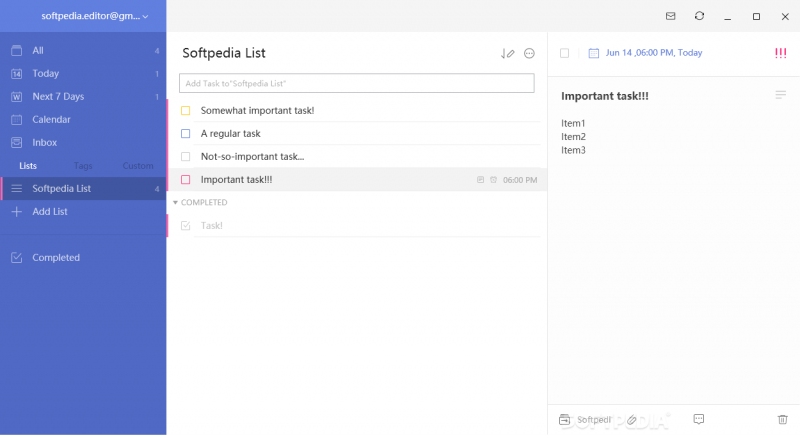Select the Not-so-important task... row
The height and width of the screenshot is (438, 800).
357,156
